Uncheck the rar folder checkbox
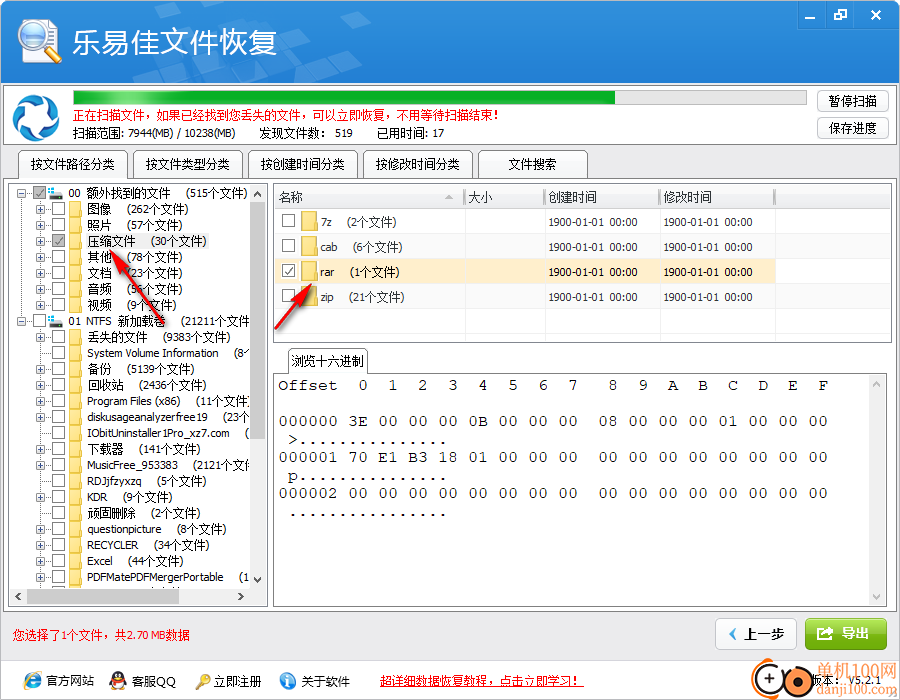This screenshot has height=700, width=900. 289,271
